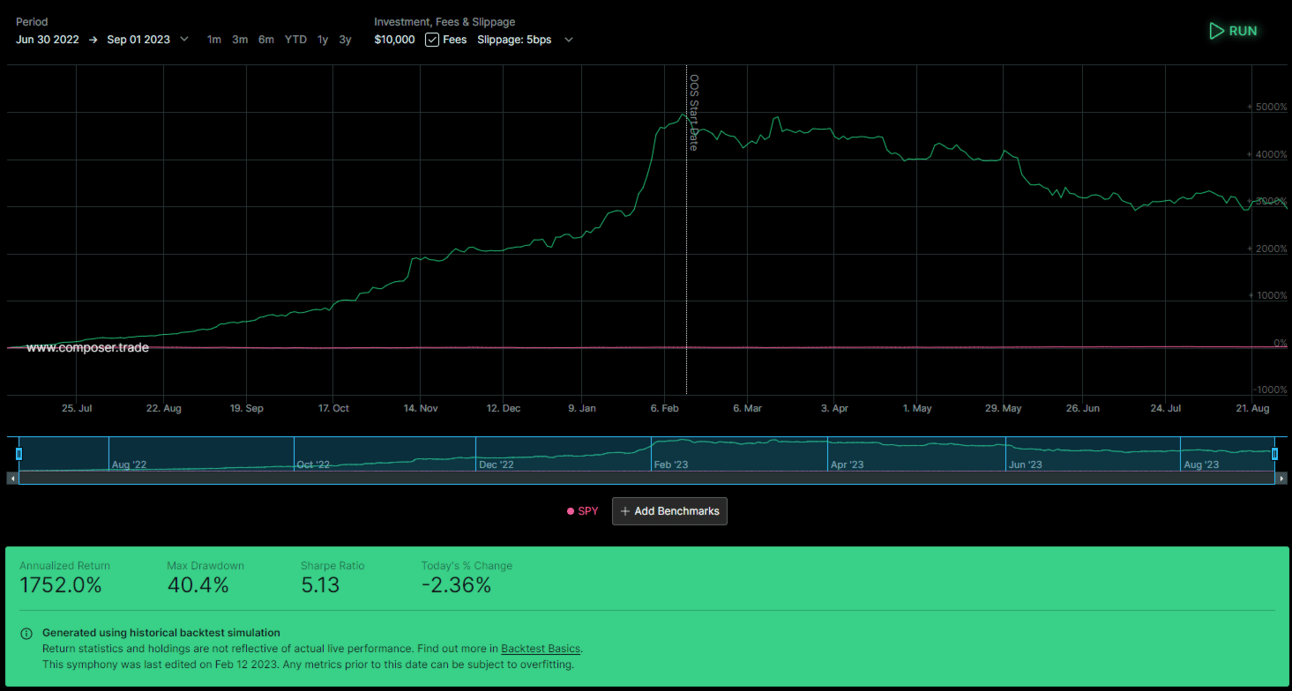Toggle the SPY benchmark legend
Image resolution: width=1292 pixels, height=691 pixels.
[x=582, y=511]
